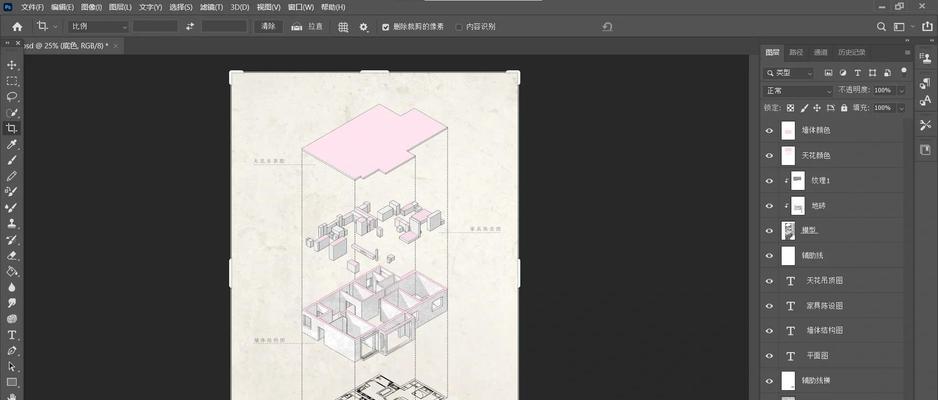Screen dimensions: 938x400
Task: Select the Quick Selection tool
Action: point(11,112)
